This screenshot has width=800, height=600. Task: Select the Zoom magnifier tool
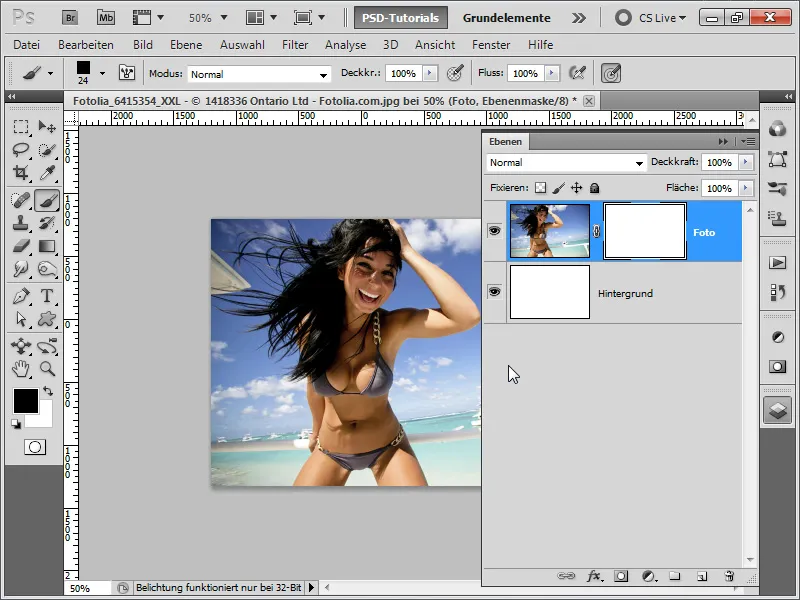point(46,369)
